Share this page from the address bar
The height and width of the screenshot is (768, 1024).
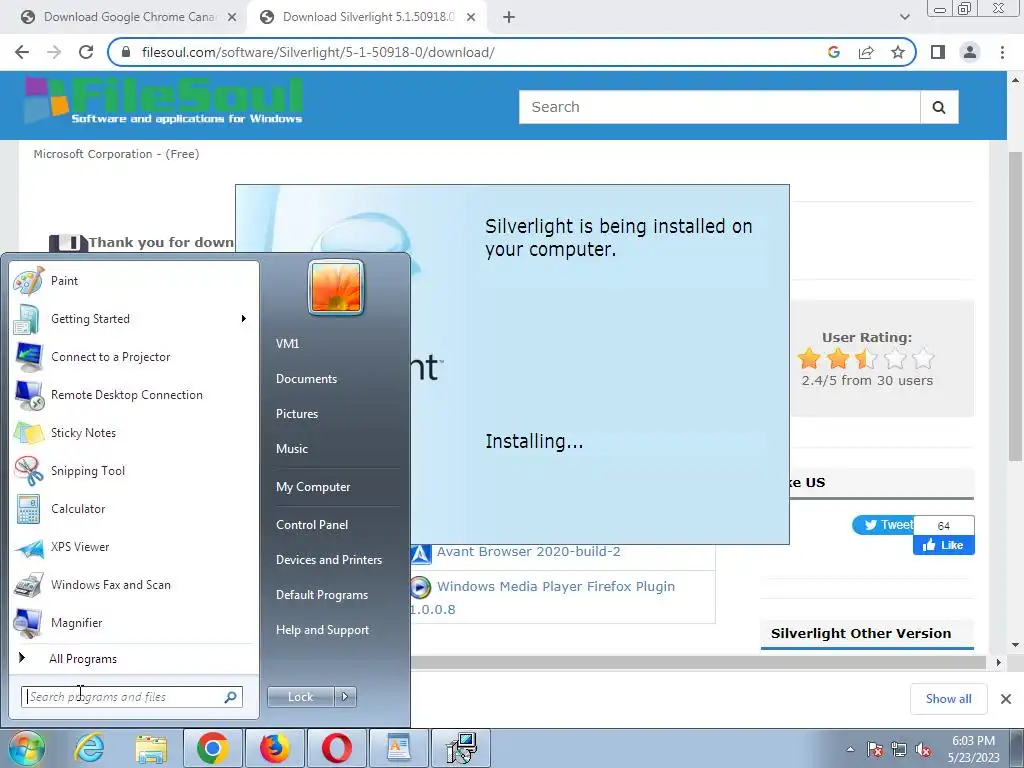coord(866,52)
